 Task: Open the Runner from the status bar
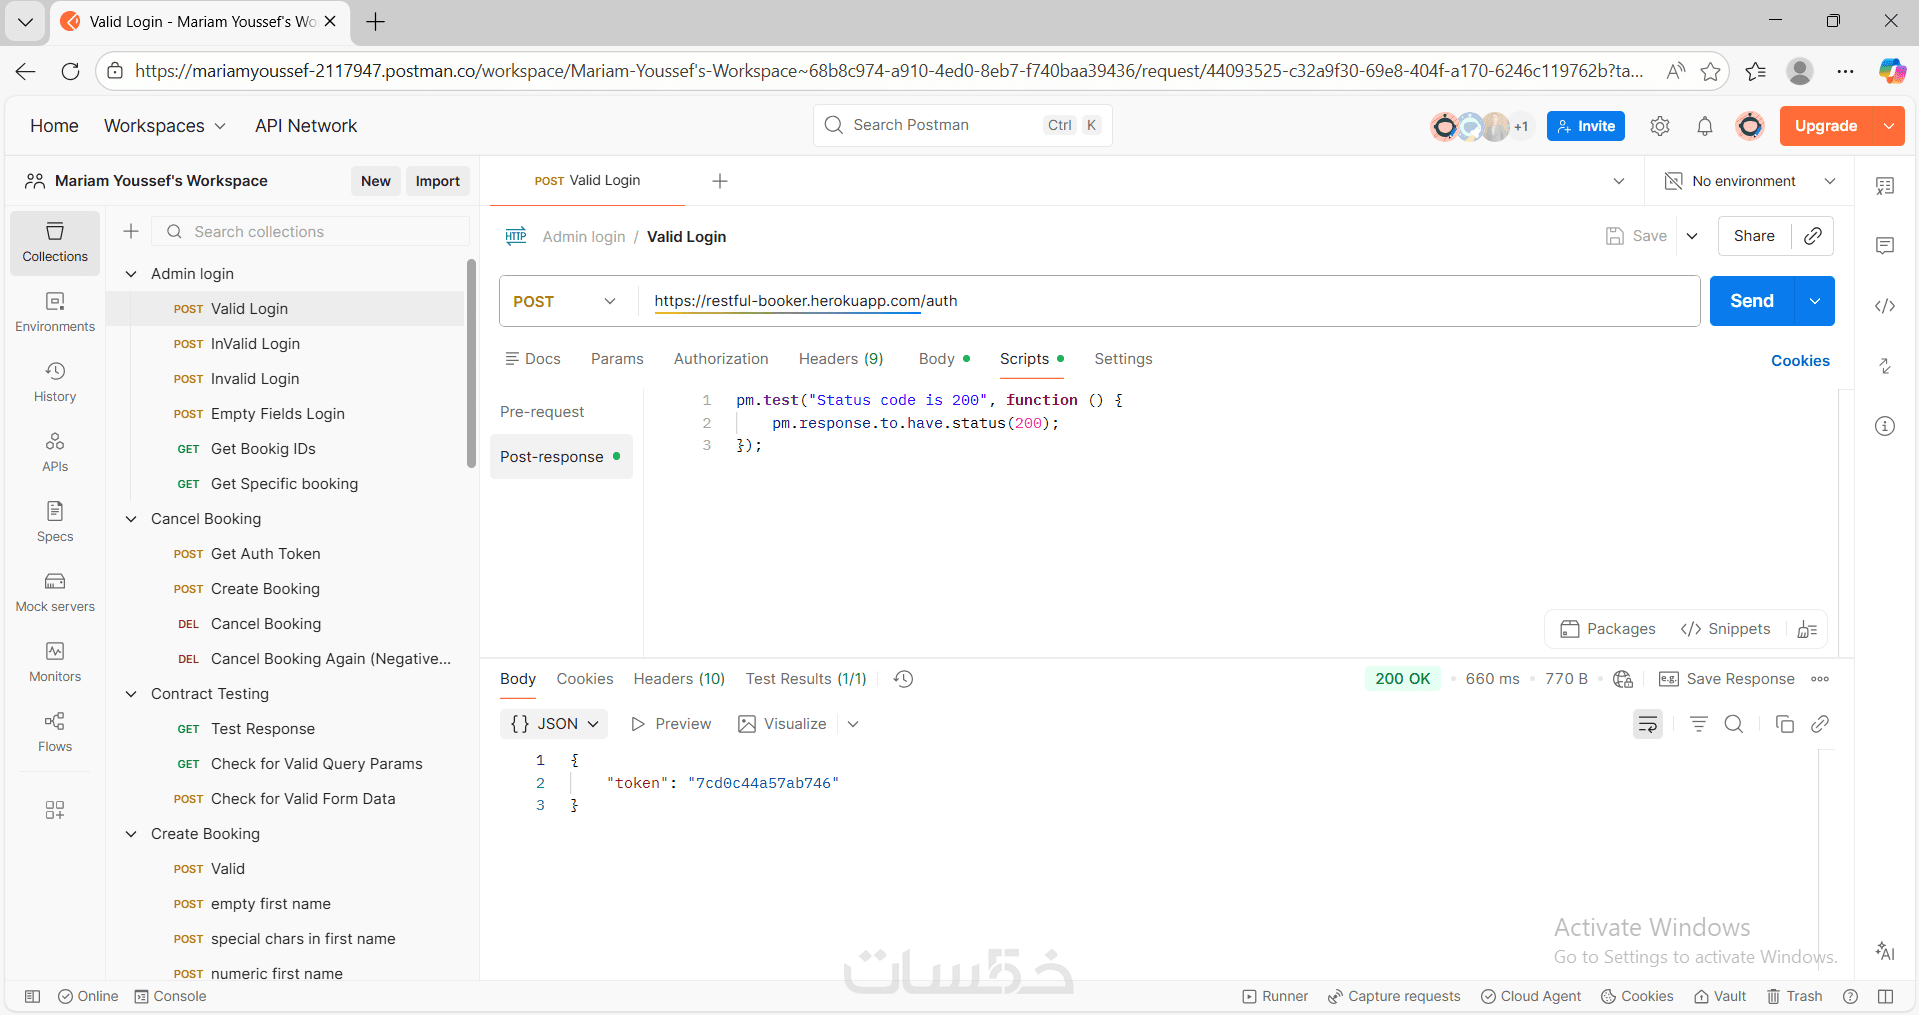(1275, 996)
